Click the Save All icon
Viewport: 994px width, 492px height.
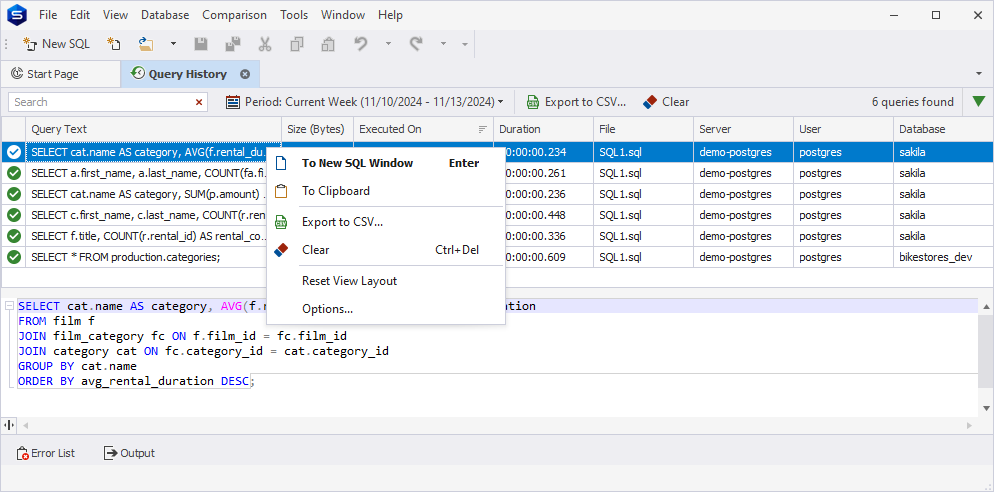233,44
